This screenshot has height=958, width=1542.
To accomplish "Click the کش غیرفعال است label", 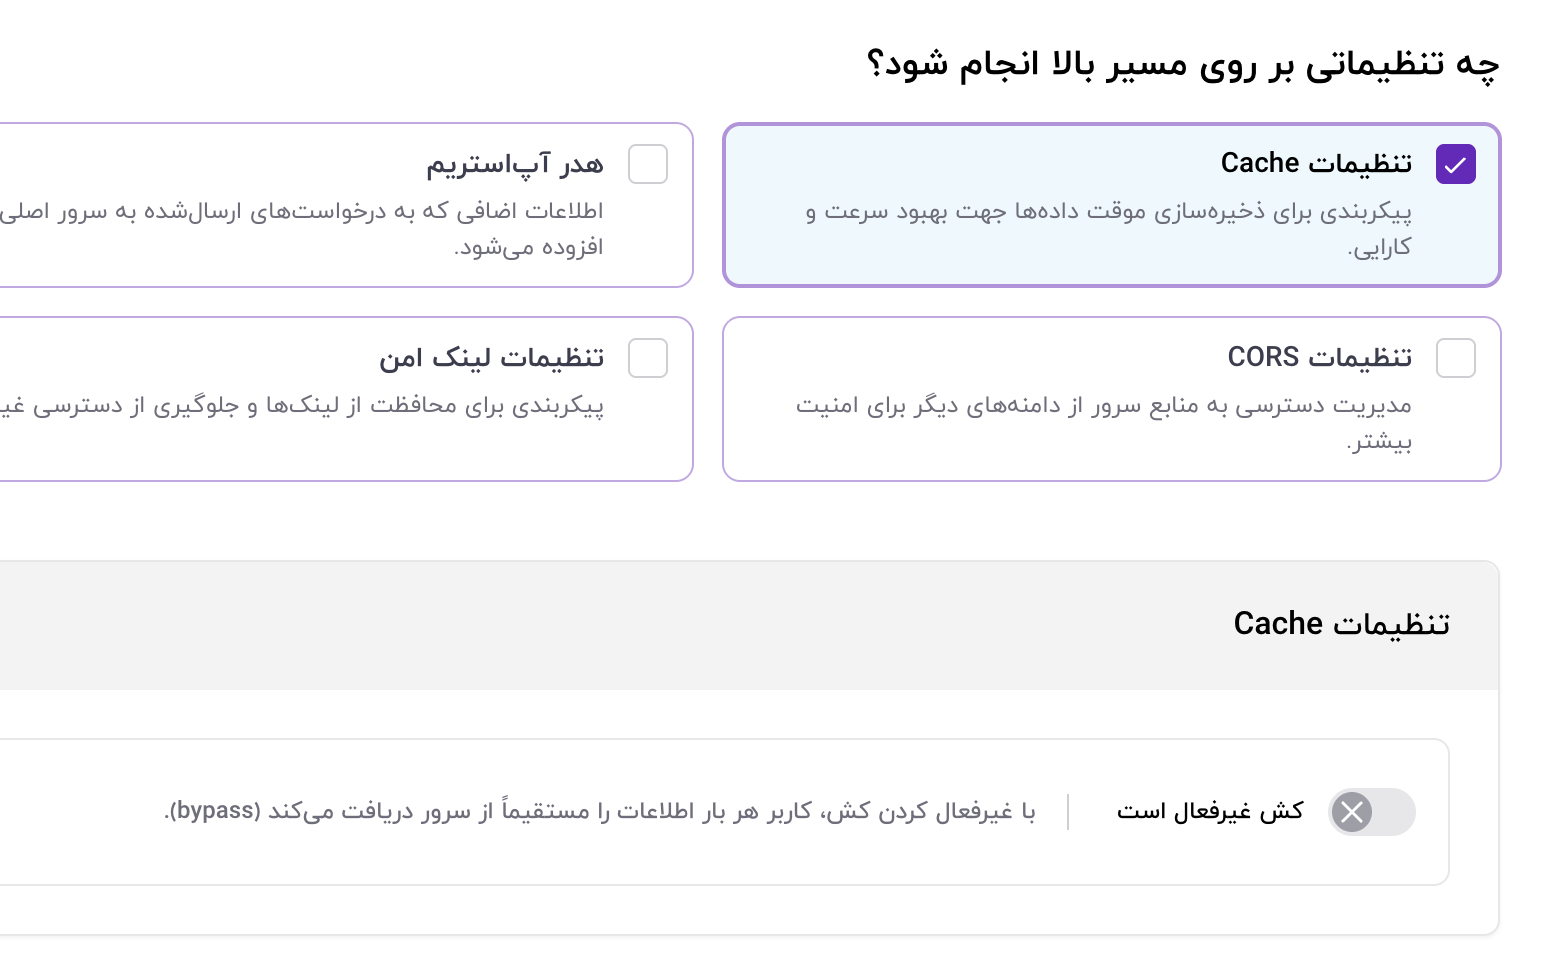I will (1210, 811).
